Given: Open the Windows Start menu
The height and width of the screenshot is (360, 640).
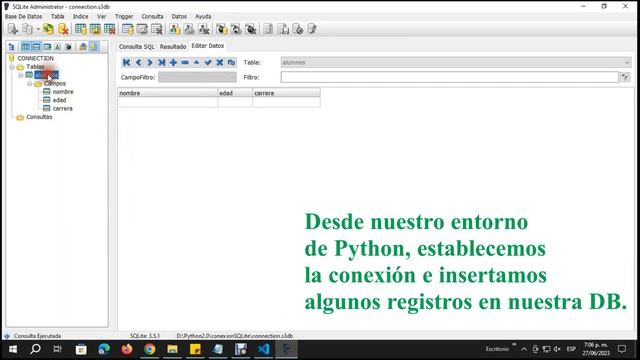Looking at the screenshot, I should 13,349.
